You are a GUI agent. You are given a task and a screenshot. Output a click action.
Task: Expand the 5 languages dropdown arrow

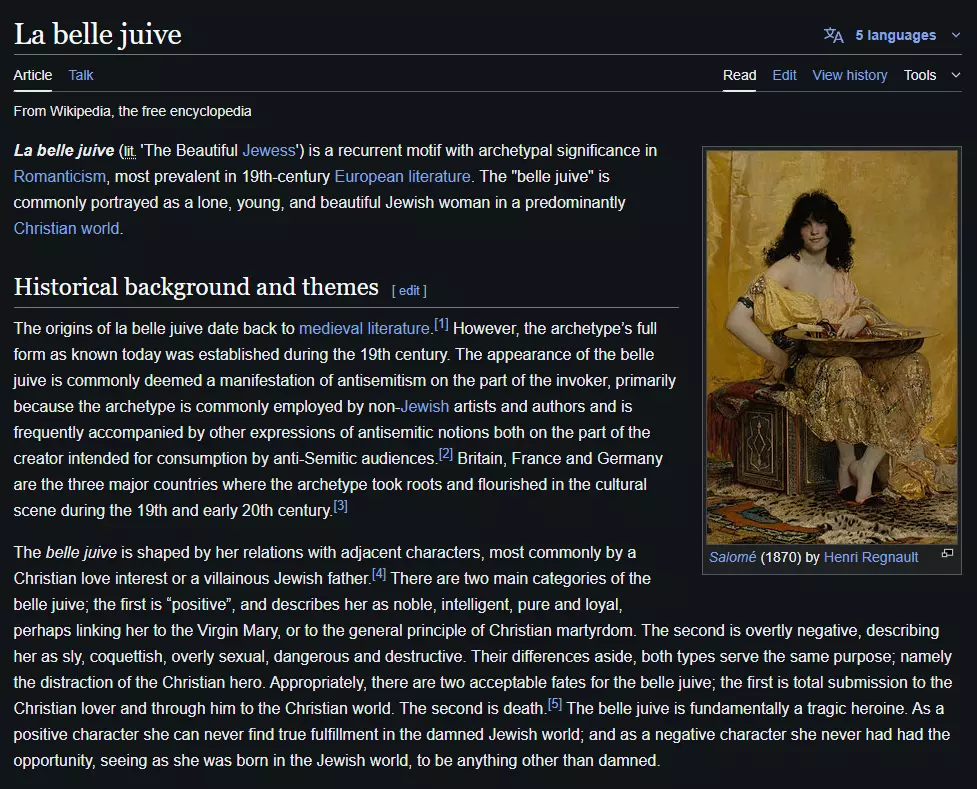point(956,35)
